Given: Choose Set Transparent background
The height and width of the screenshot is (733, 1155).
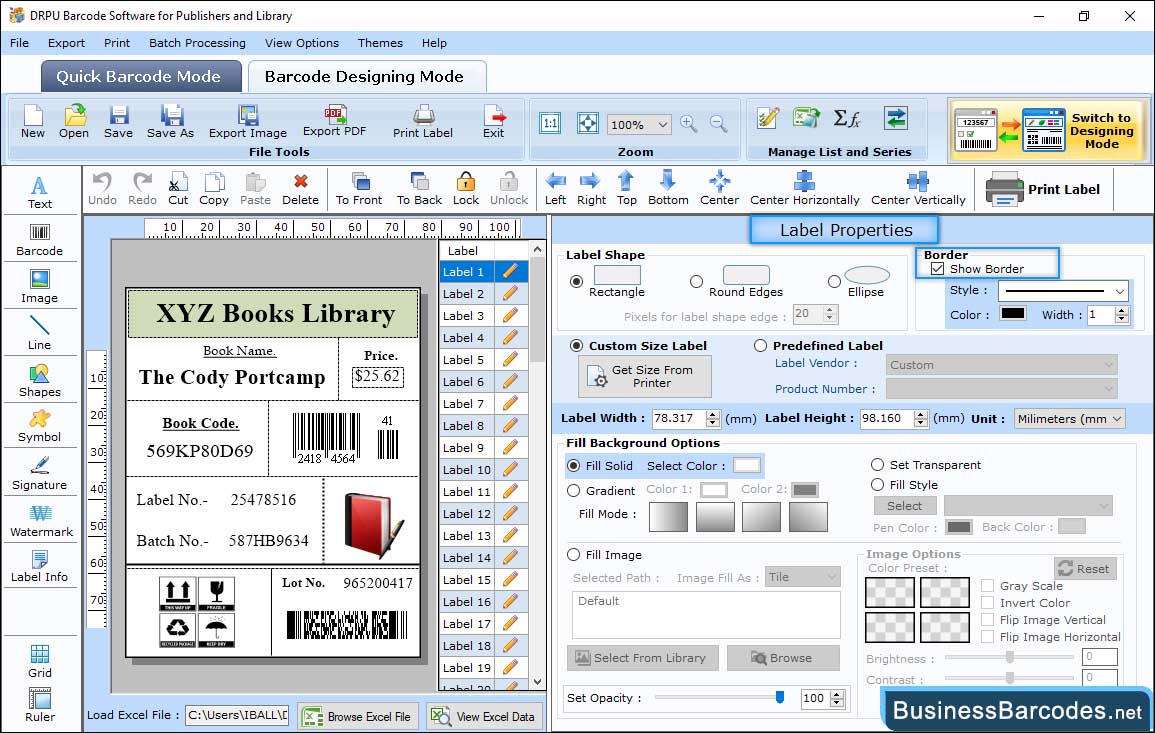Looking at the screenshot, I should click(877, 465).
